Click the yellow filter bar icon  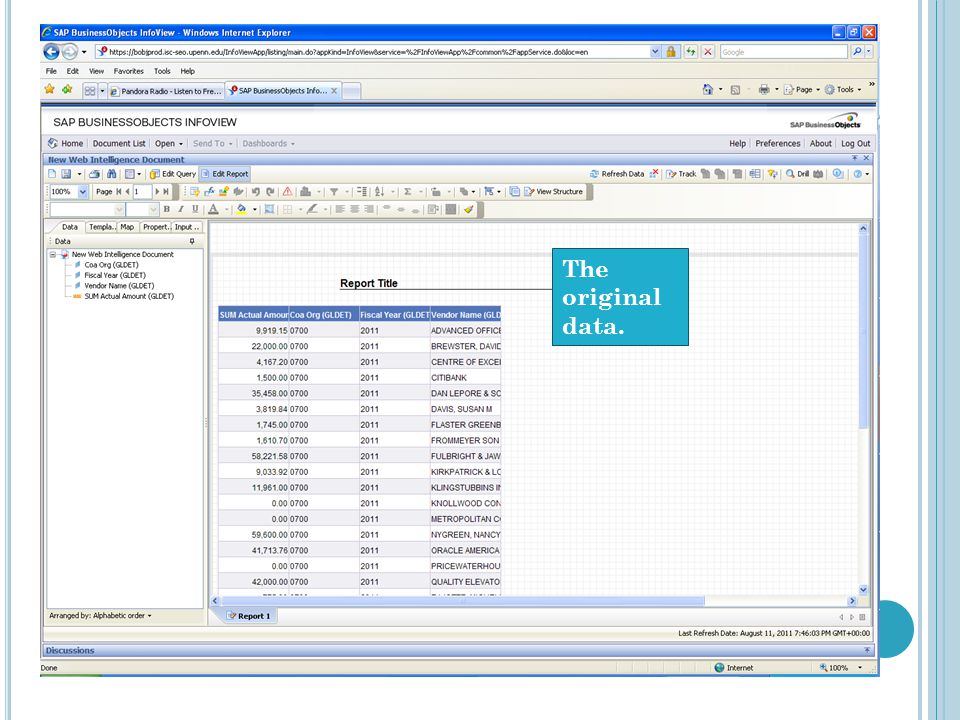[x=772, y=174]
